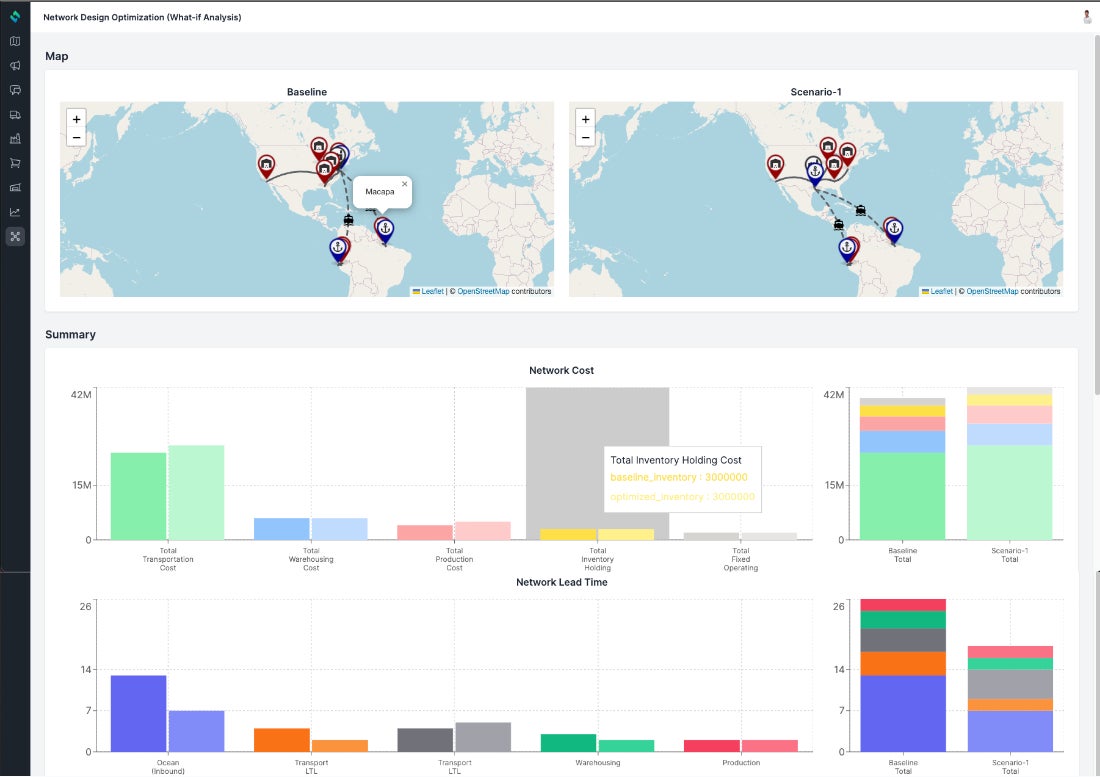Image resolution: width=1100 pixels, height=777 pixels.
Task: Open the factory icon in sidebar
Action: (x=15, y=139)
